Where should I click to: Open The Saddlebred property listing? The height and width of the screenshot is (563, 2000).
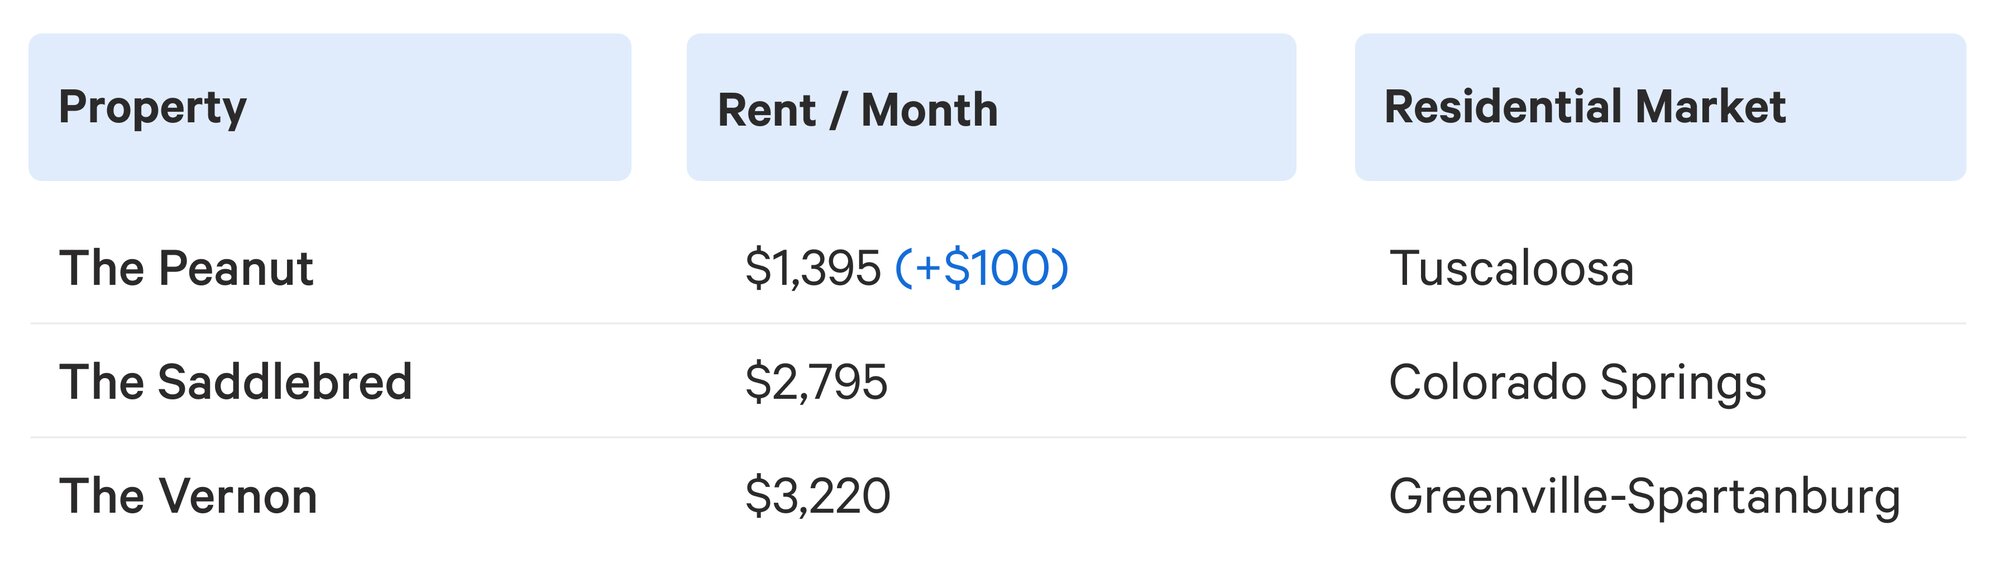[236, 382]
